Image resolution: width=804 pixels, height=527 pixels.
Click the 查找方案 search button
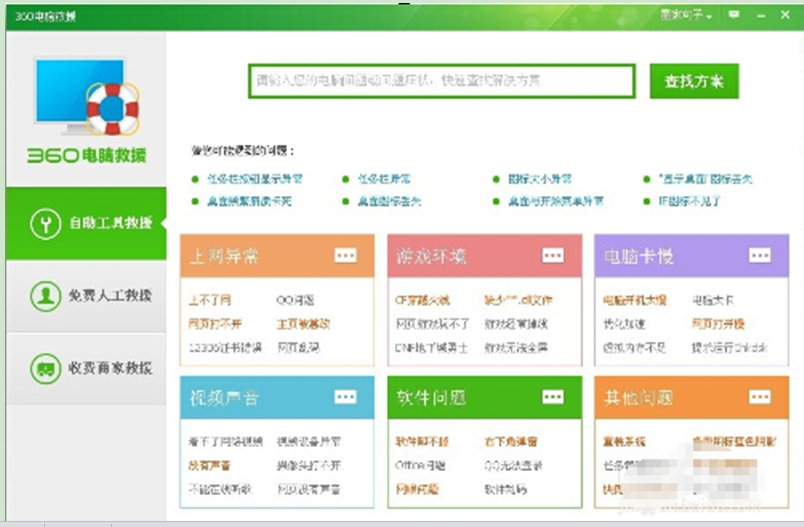(694, 81)
